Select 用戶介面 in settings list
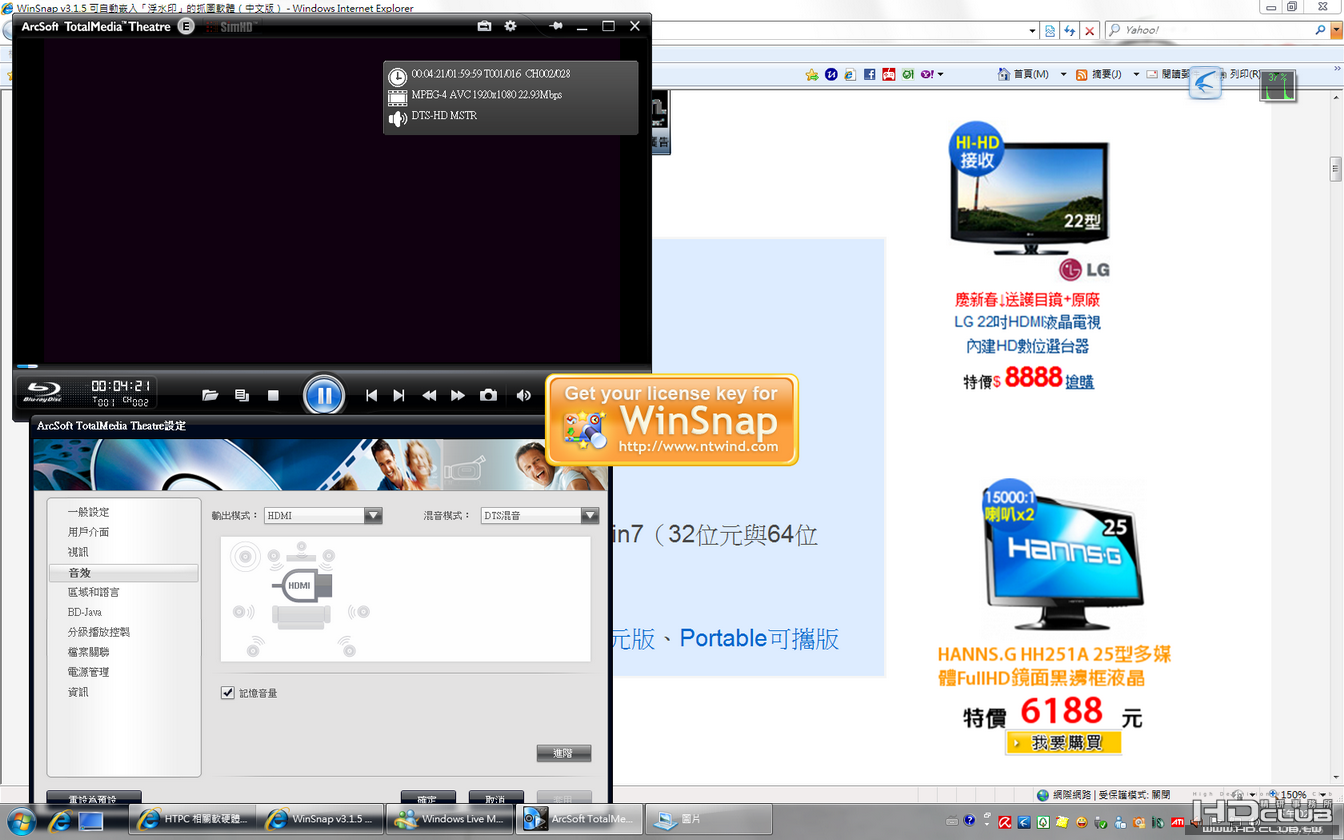1344x840 pixels. click(x=89, y=532)
